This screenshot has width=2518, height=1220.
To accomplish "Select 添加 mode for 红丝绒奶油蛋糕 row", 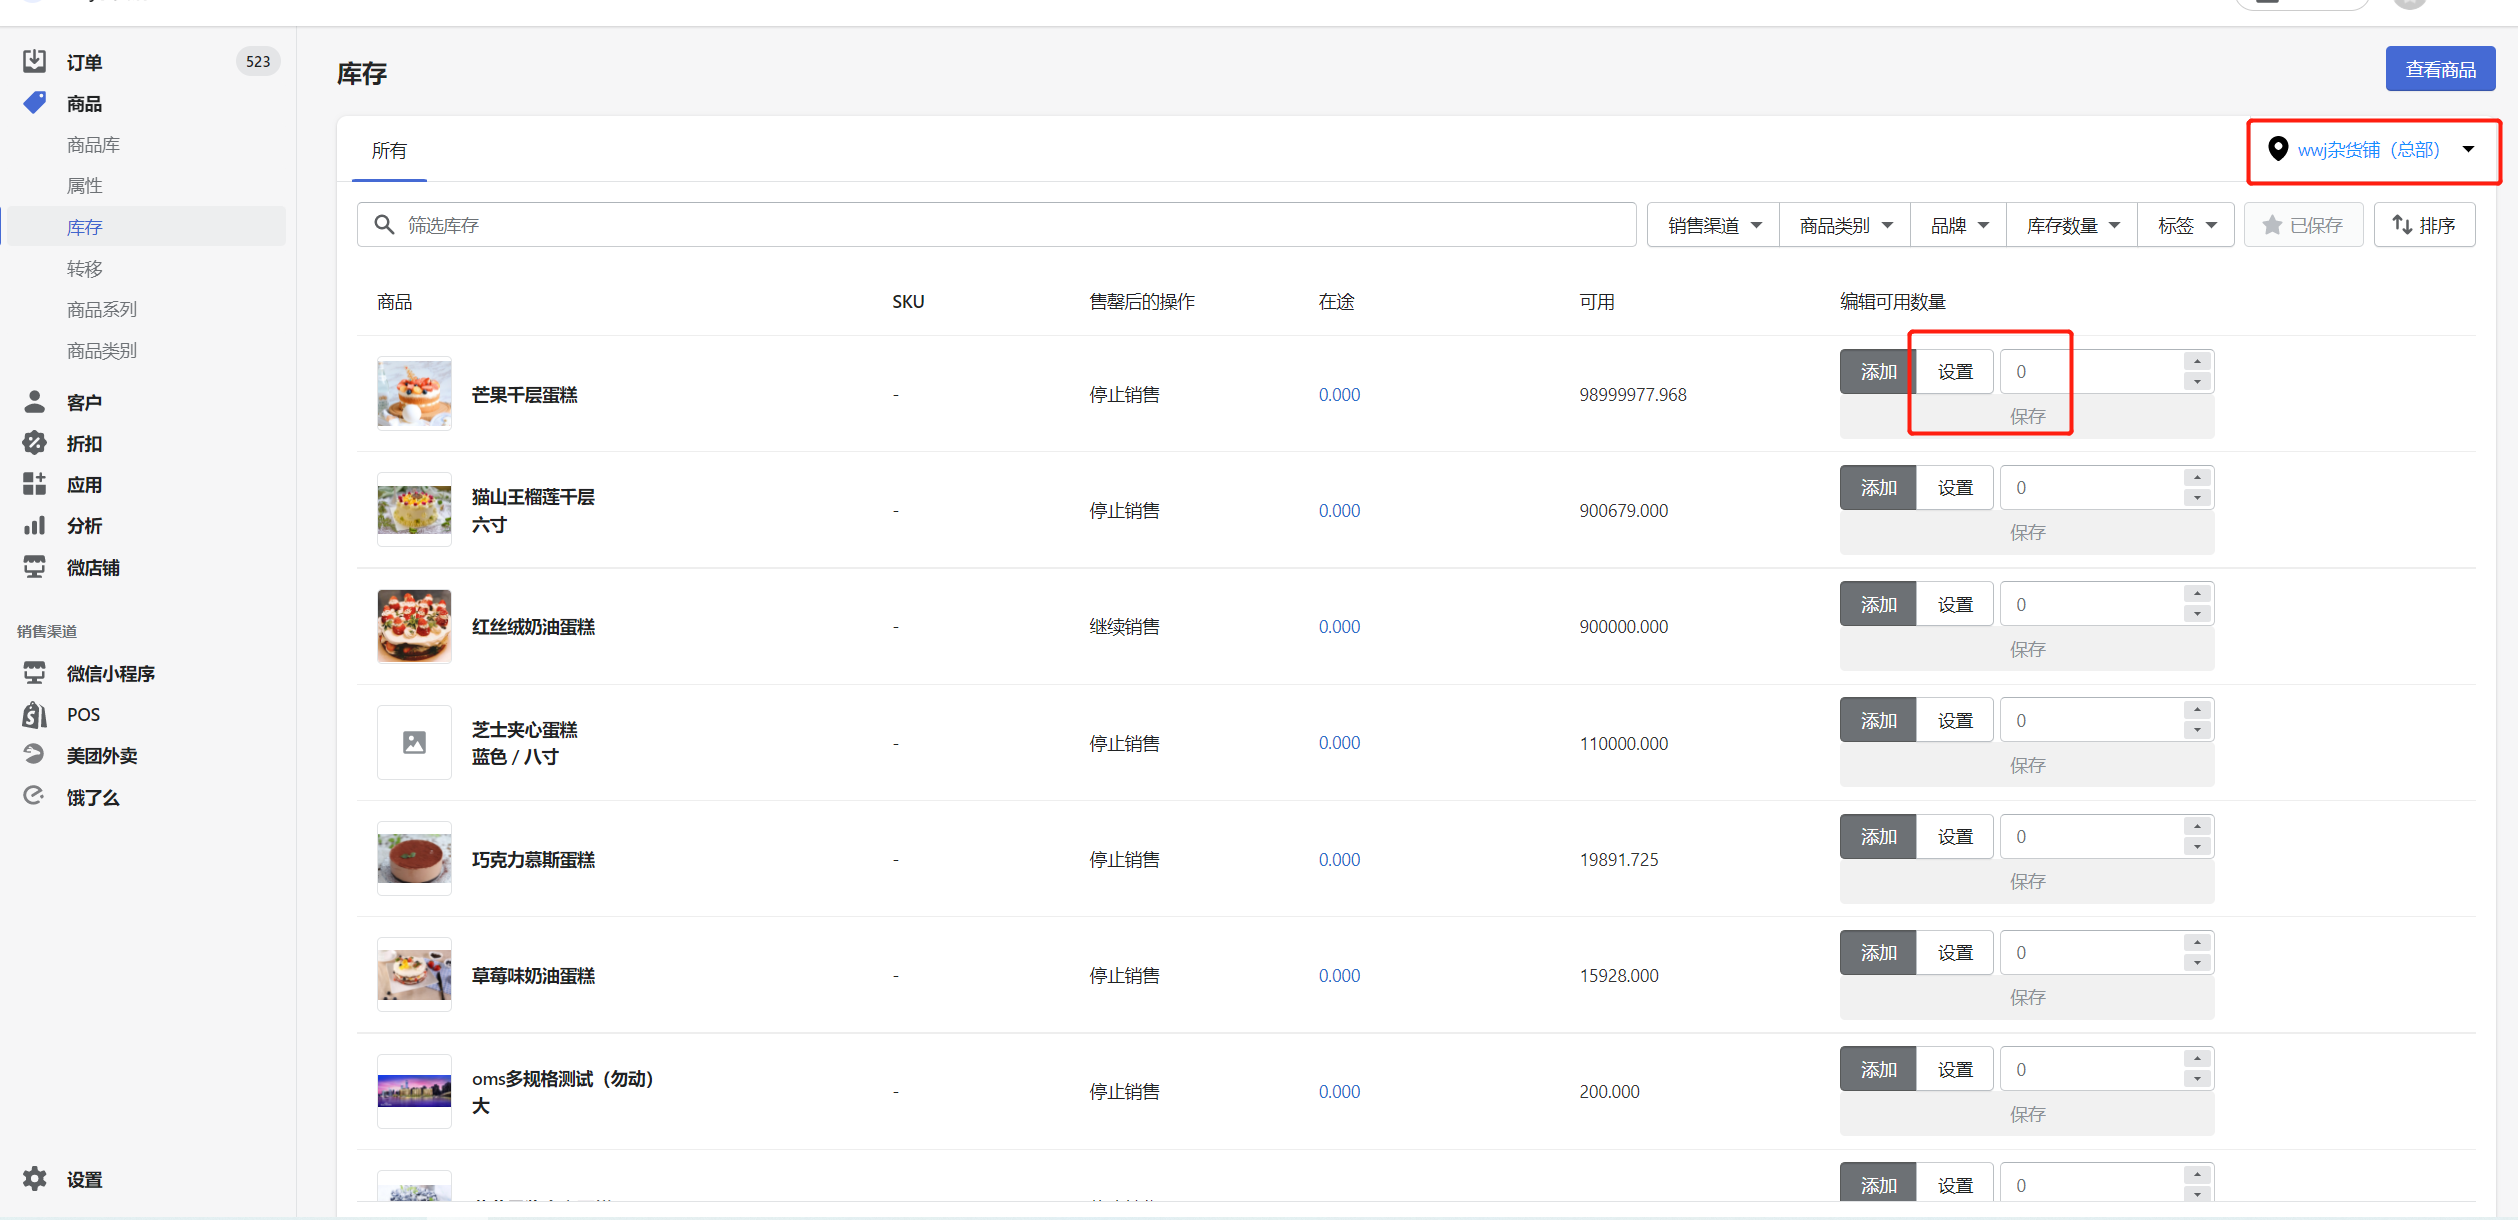I will [x=1877, y=604].
